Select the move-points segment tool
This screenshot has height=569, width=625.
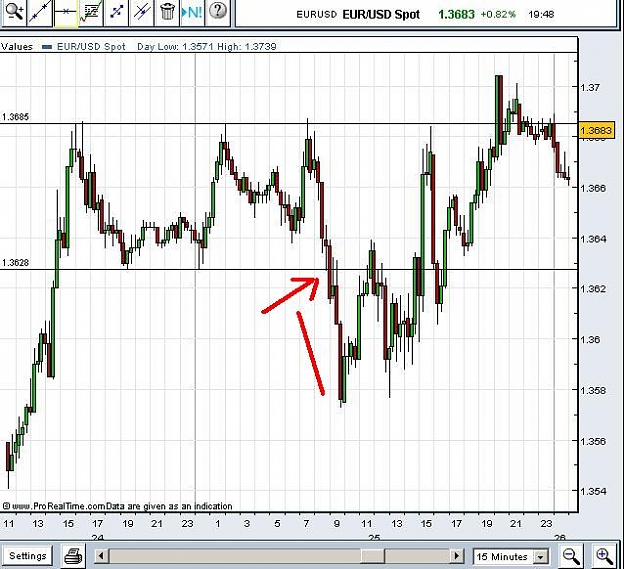[116, 12]
